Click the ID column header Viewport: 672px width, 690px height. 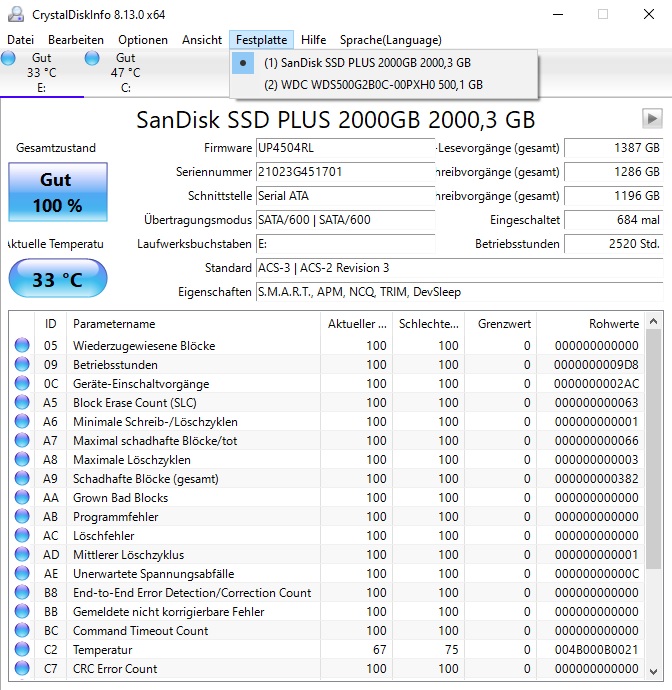(x=50, y=324)
